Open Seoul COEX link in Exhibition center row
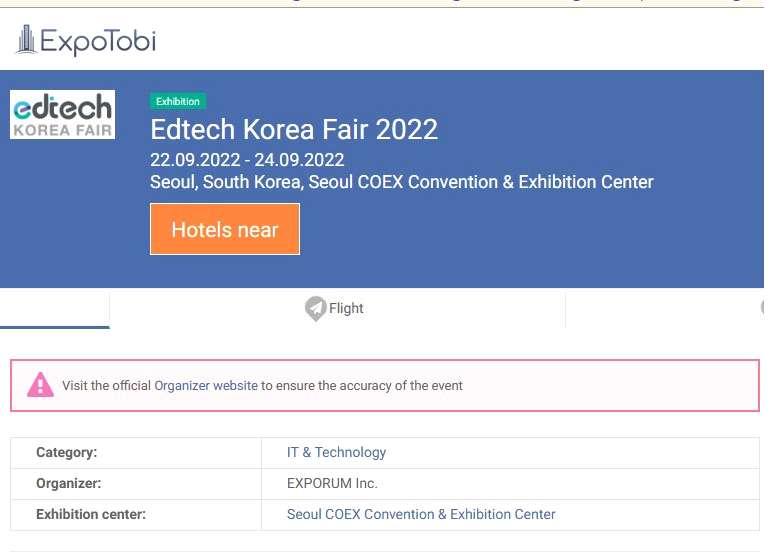The image size is (770, 552). coord(421,514)
